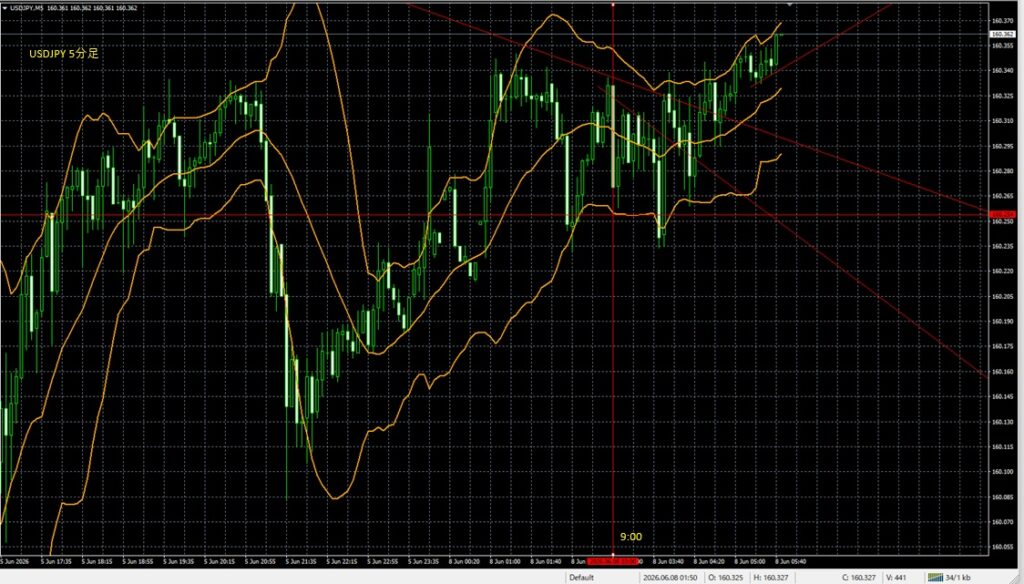Click time axis label '8 Jun 03:40'
The image size is (1024, 584).
pyautogui.click(x=668, y=561)
